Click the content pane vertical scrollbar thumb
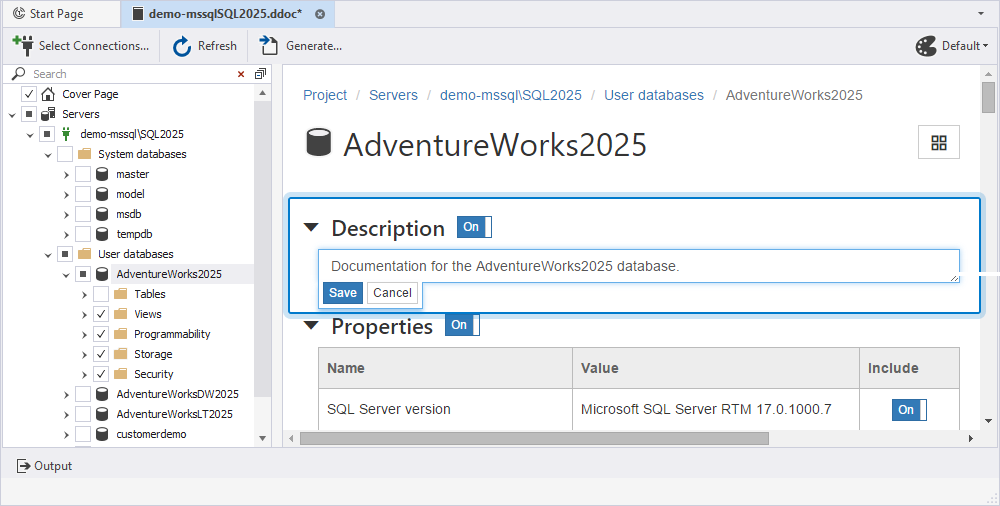Image resolution: width=1000 pixels, height=506 pixels. pyautogui.click(x=989, y=97)
